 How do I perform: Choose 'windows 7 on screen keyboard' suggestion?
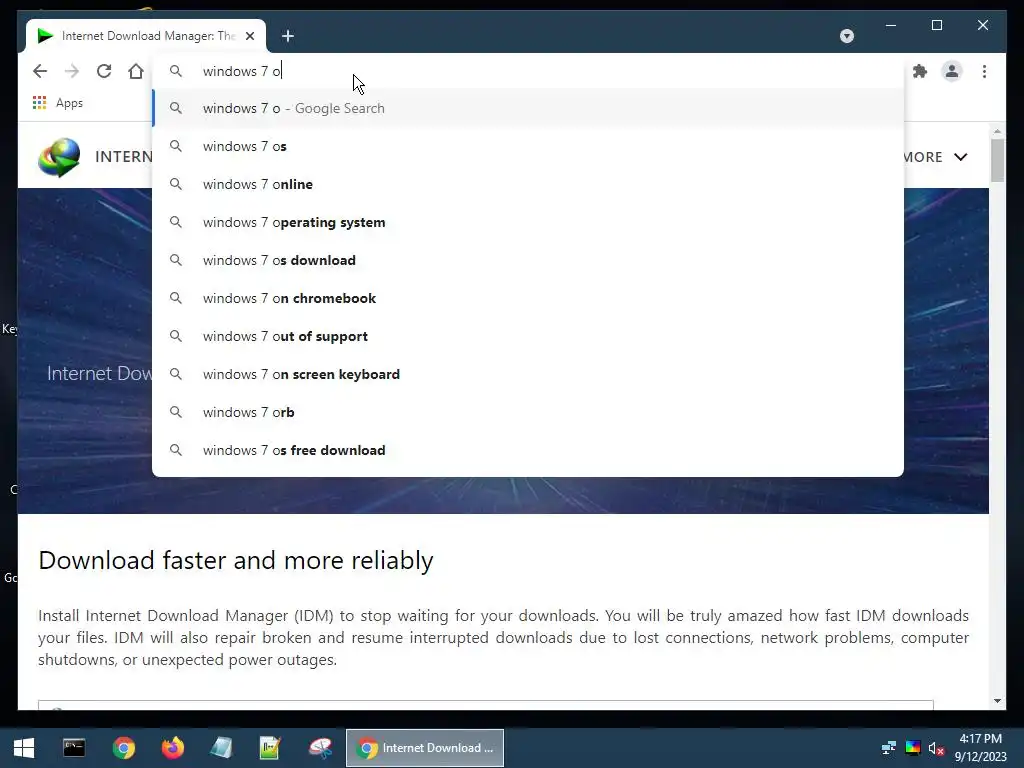[528, 374]
